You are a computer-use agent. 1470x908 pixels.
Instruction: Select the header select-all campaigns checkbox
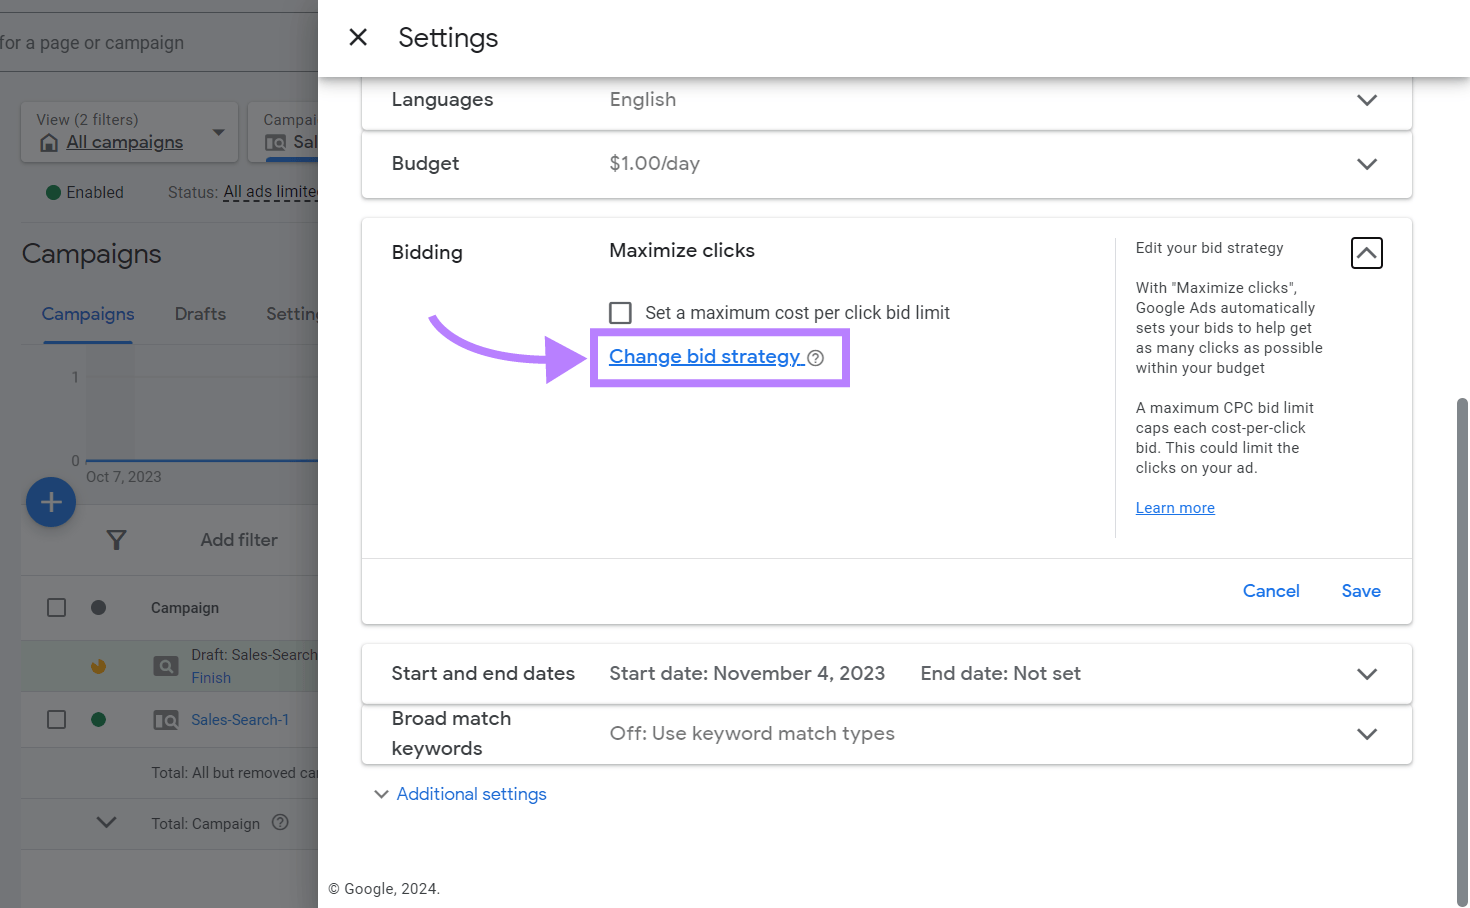tap(55, 607)
